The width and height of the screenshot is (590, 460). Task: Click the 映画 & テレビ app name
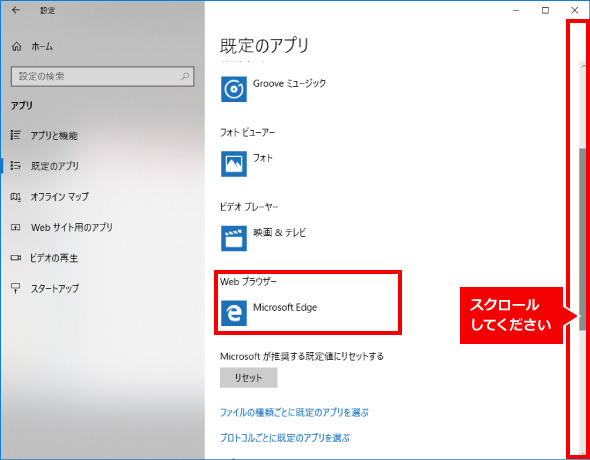[x=280, y=232]
